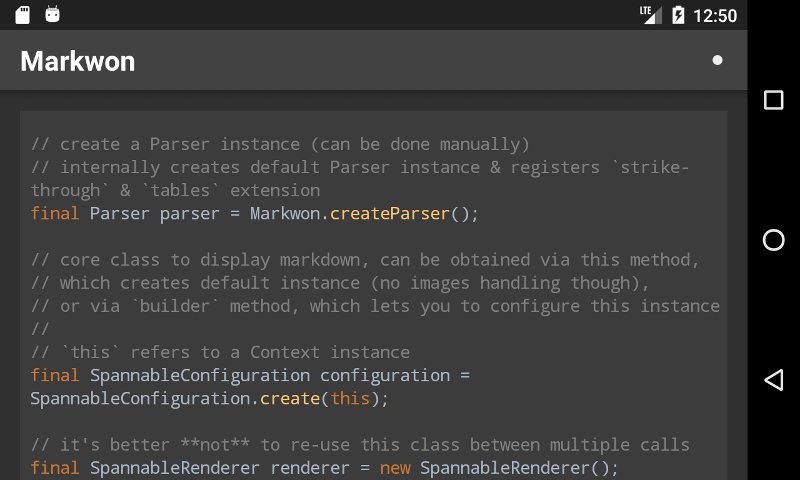Click the Markwon app title
Image resolution: width=800 pixels, height=480 pixels.
78,62
